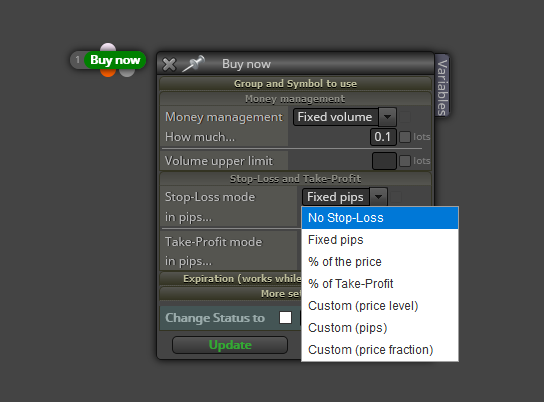
Task: Select the green Buy now block
Action: pyautogui.click(x=115, y=60)
